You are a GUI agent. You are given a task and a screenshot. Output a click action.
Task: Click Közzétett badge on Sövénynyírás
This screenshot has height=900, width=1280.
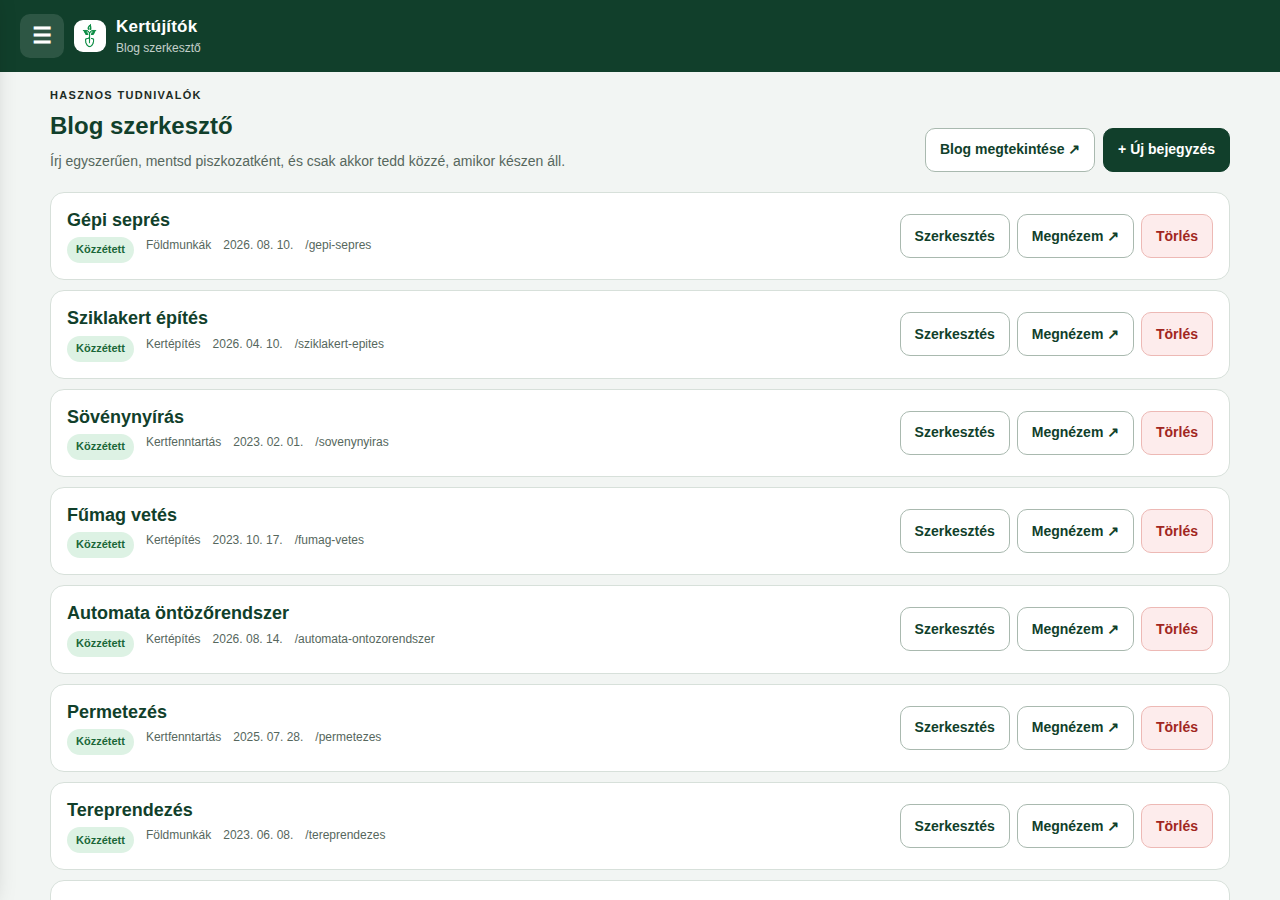[100, 446]
